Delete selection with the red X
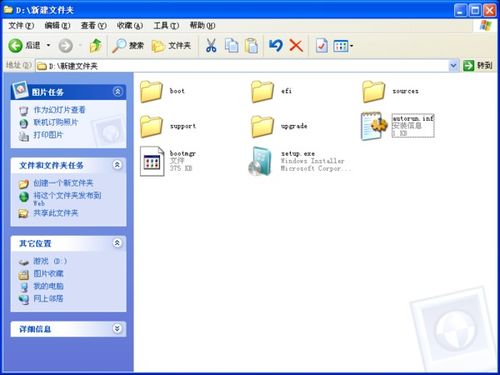Viewport: 500px width, 375px height. click(x=296, y=46)
